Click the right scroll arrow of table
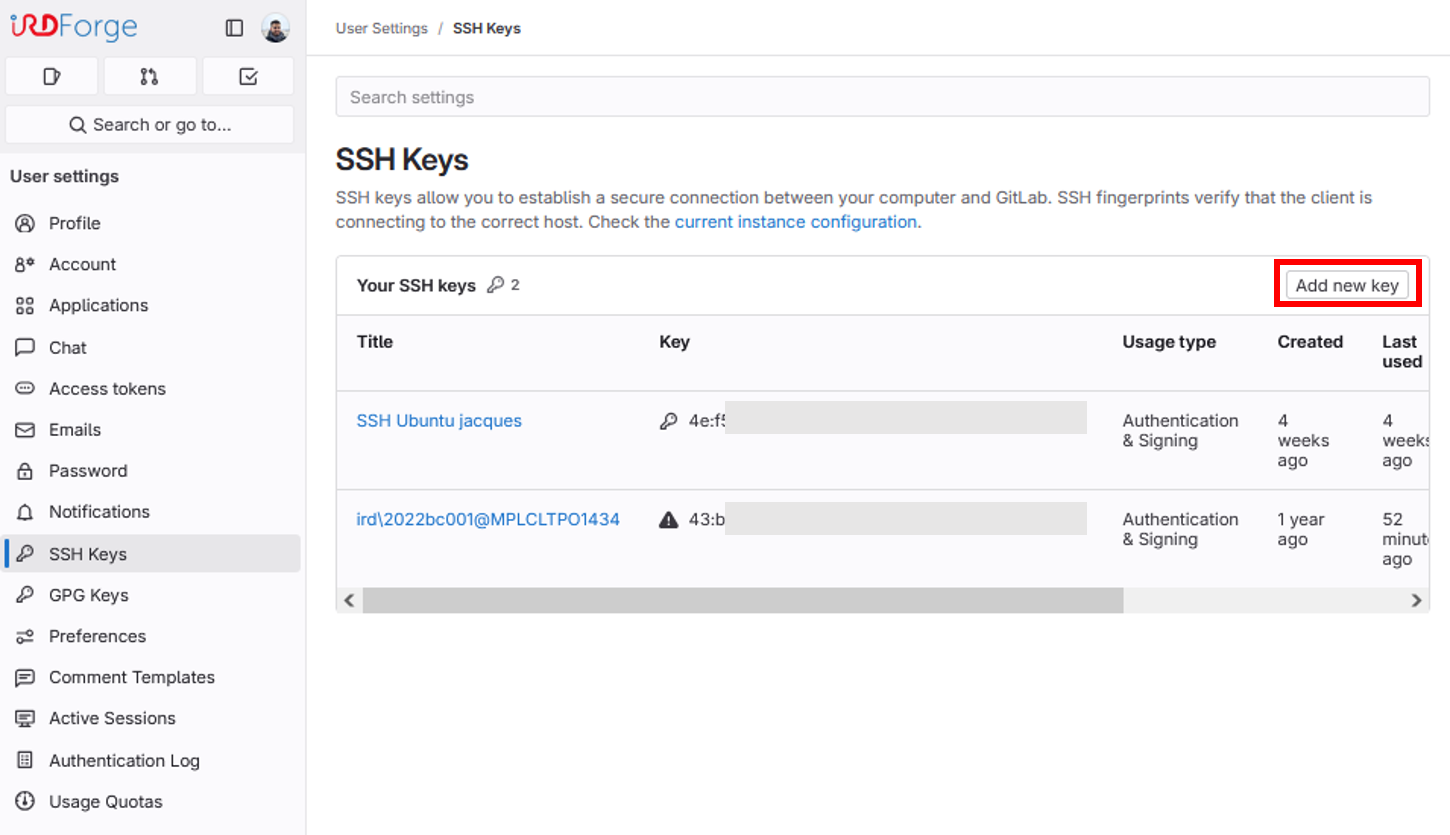The width and height of the screenshot is (1450, 835). (1416, 600)
